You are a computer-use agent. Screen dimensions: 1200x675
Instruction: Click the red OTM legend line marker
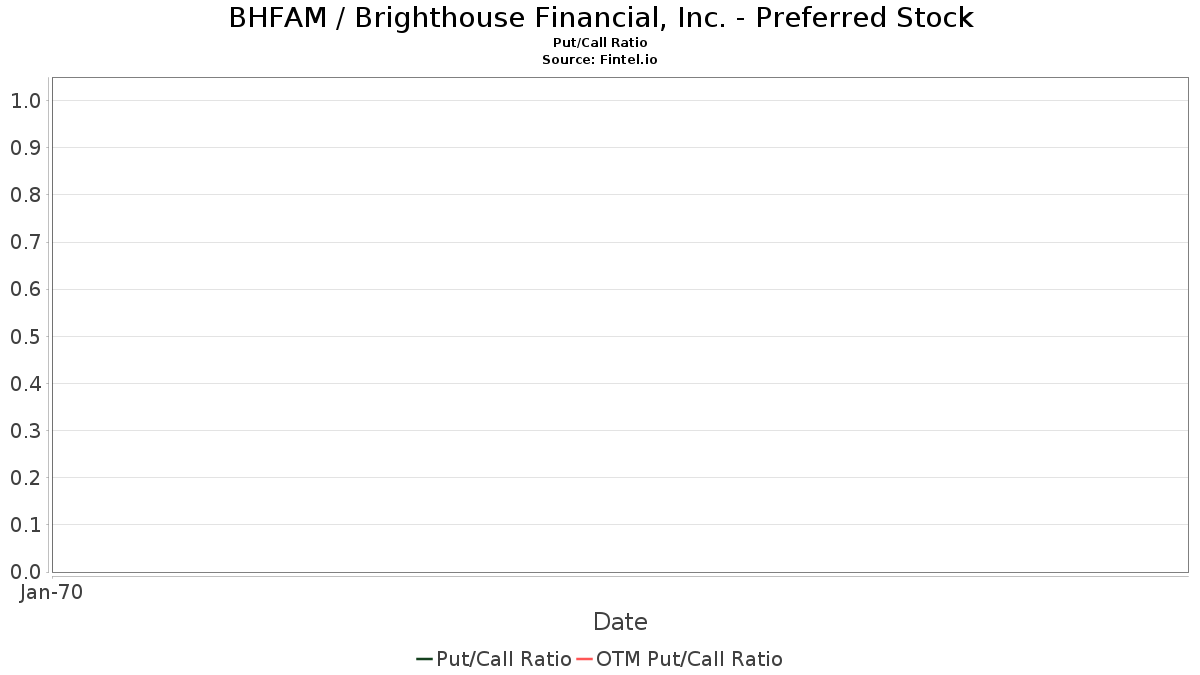click(584, 659)
